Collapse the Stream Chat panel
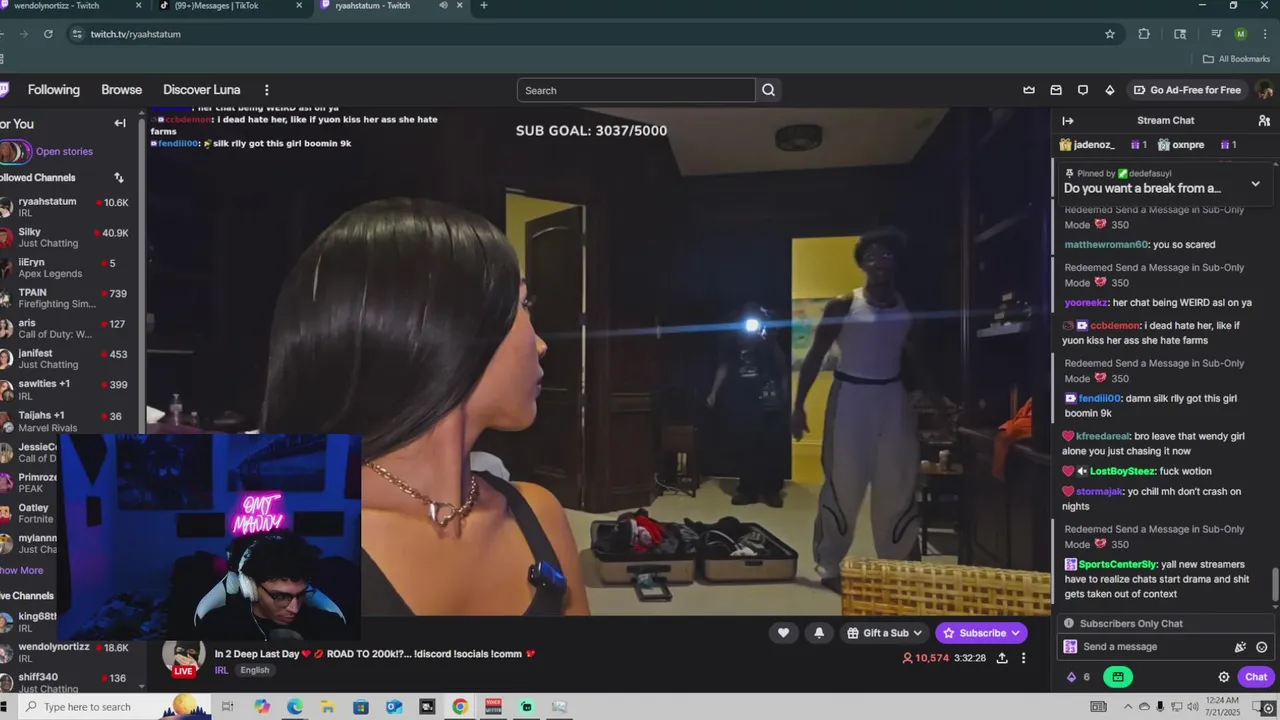 (x=1068, y=120)
